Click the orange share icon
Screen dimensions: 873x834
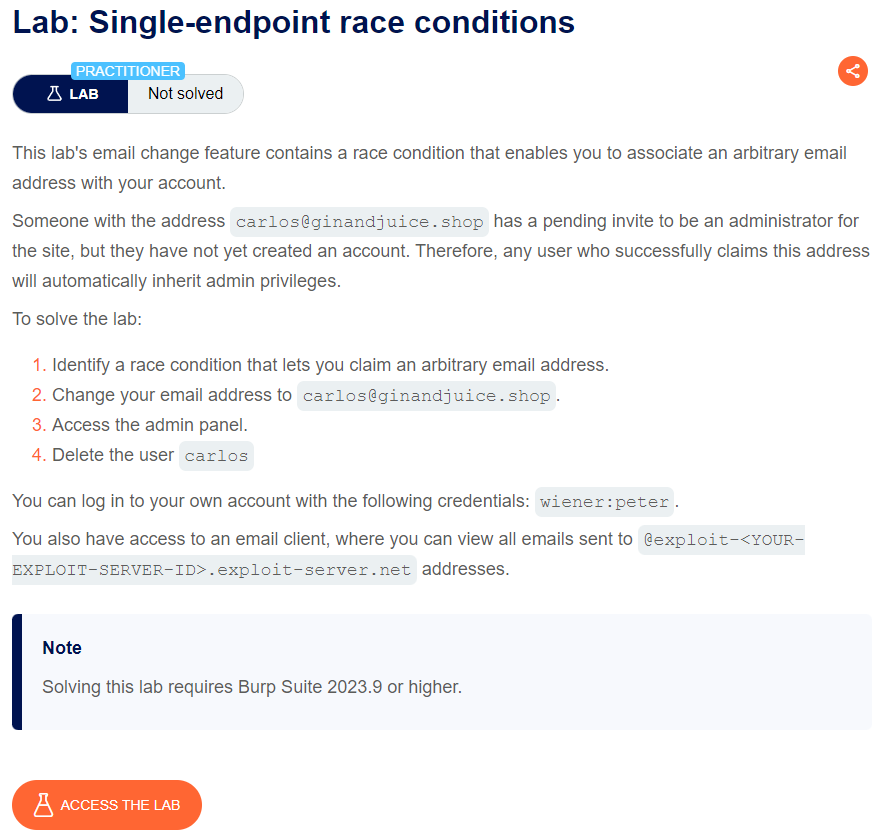(852, 71)
